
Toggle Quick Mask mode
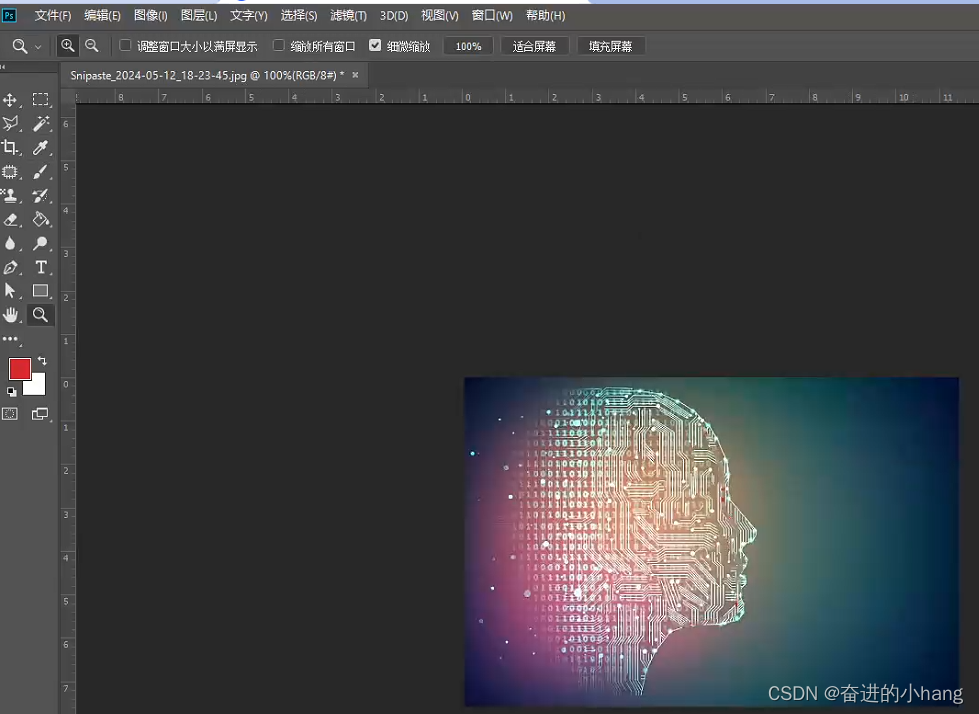coord(10,414)
